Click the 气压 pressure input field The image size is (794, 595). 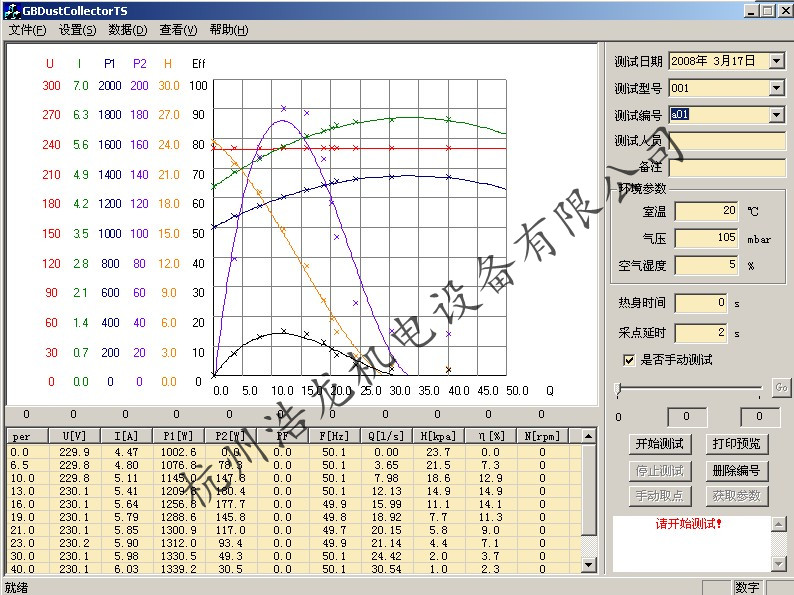pyautogui.click(x=707, y=239)
